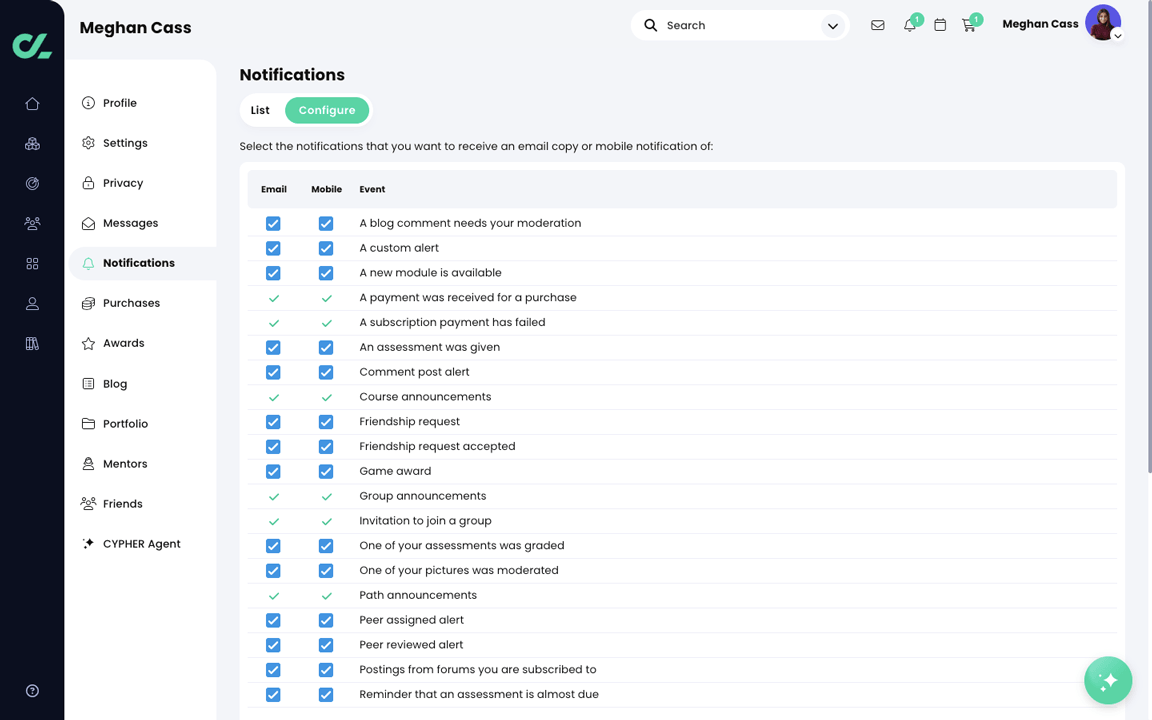
Task: Toggle Mobile for Friendship request
Action: [326, 422]
